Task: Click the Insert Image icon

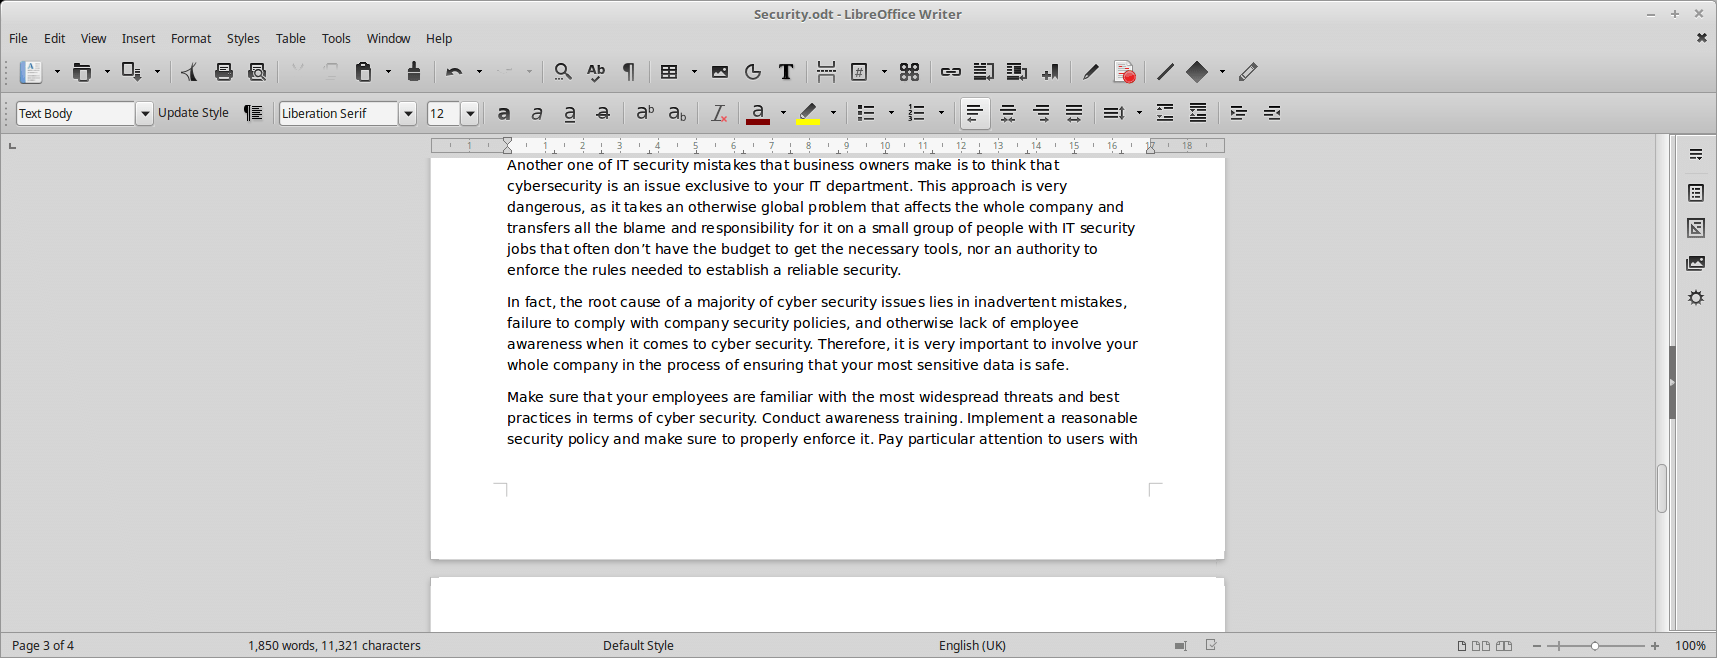Action: tap(720, 72)
